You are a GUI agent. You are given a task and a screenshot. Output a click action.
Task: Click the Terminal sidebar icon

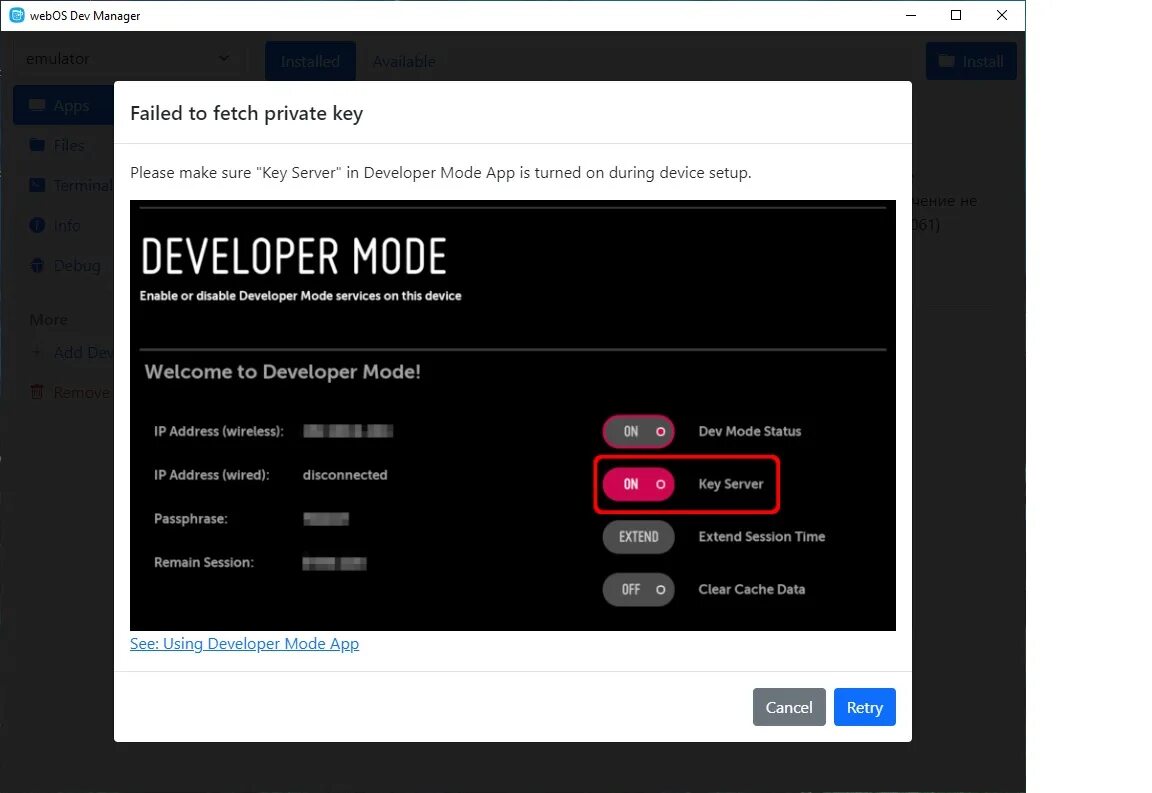click(x=37, y=185)
